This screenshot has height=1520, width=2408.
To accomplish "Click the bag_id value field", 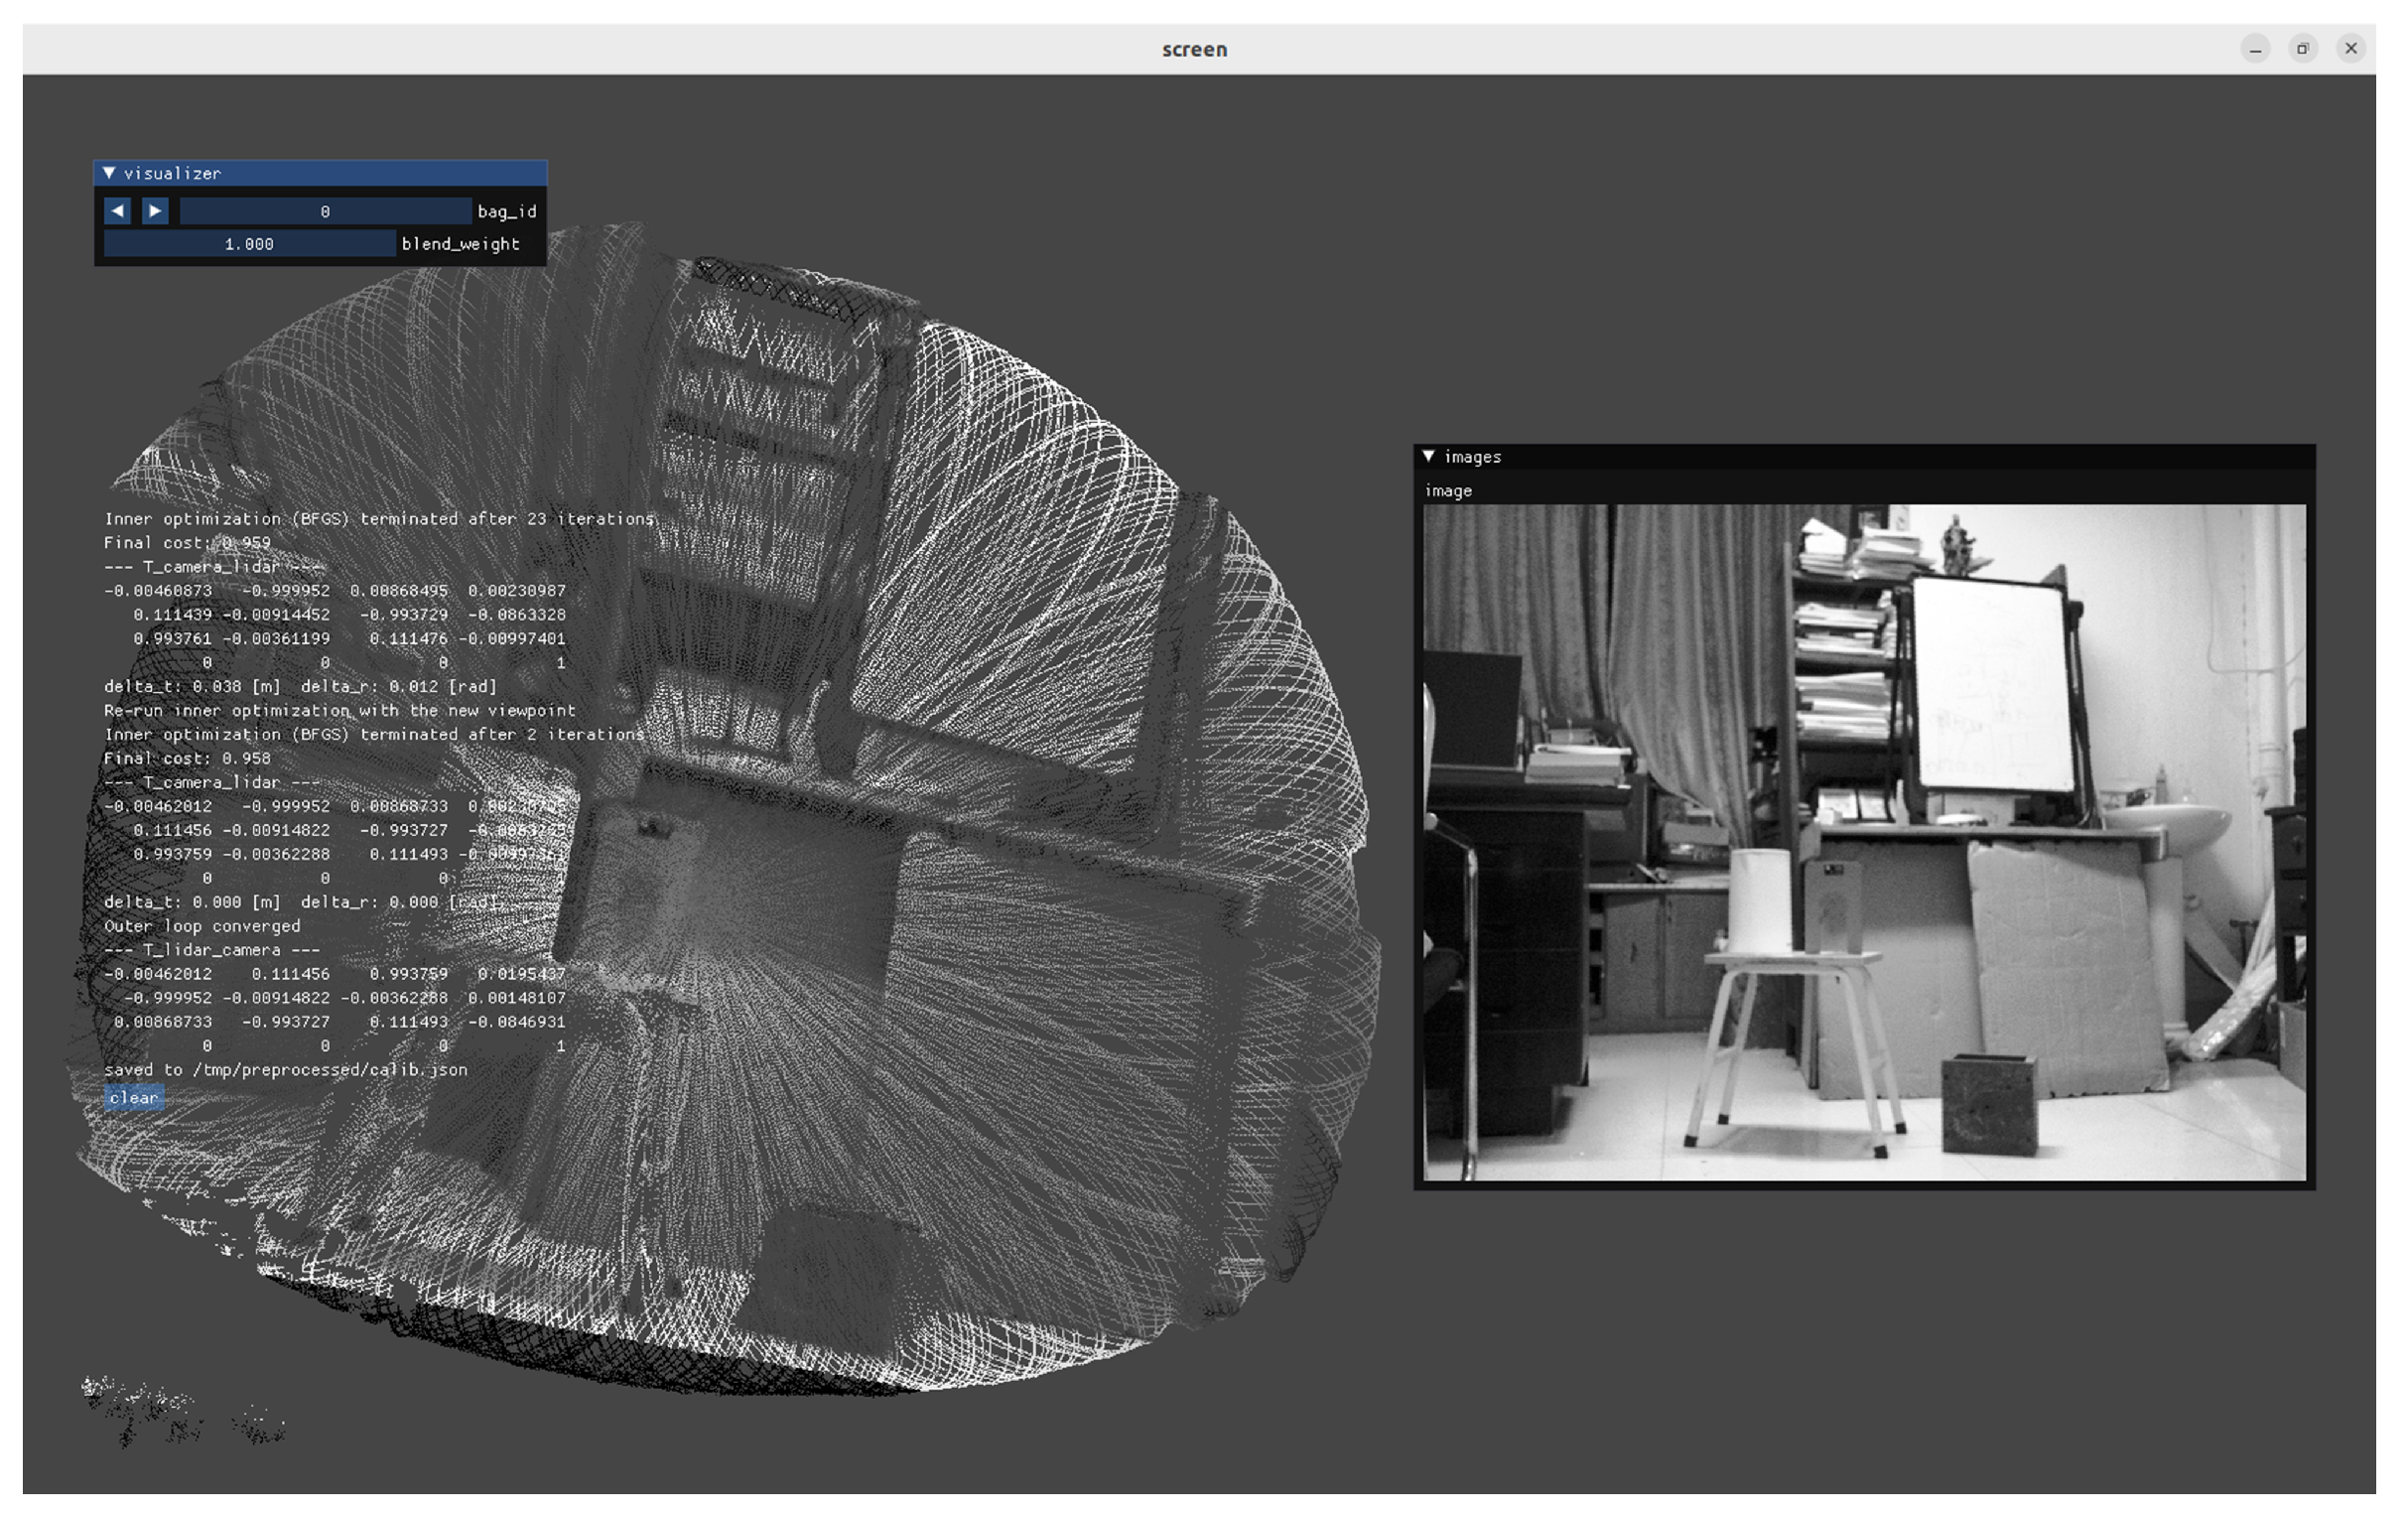I will [x=325, y=211].
